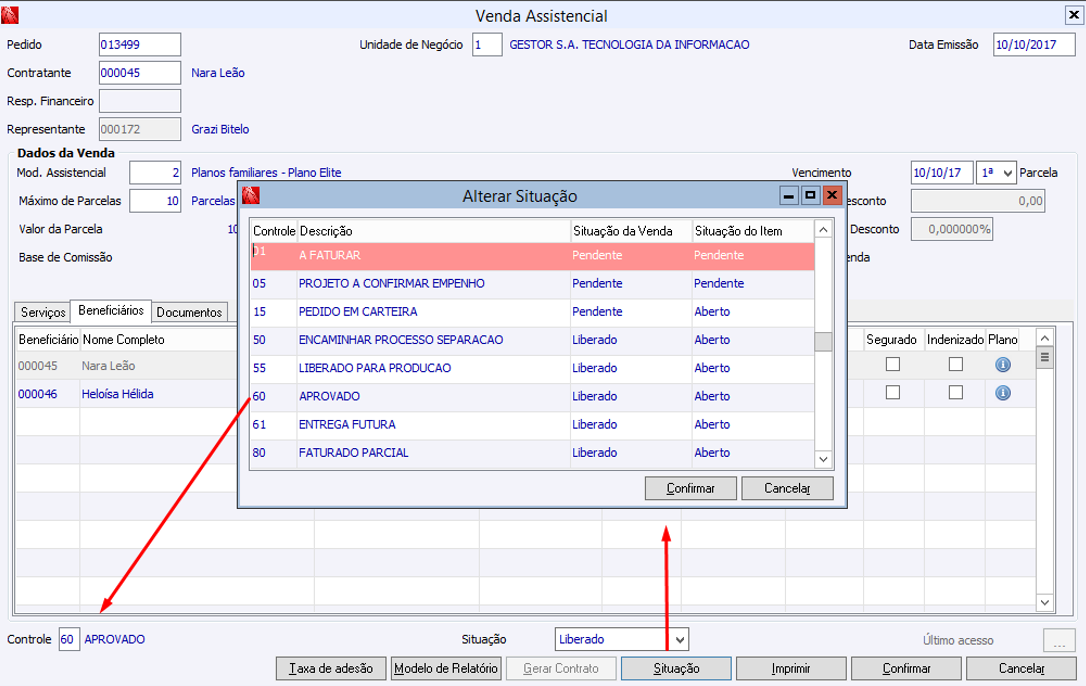Switch to the Serviços tab
The height and width of the screenshot is (686, 1086).
(x=43, y=313)
